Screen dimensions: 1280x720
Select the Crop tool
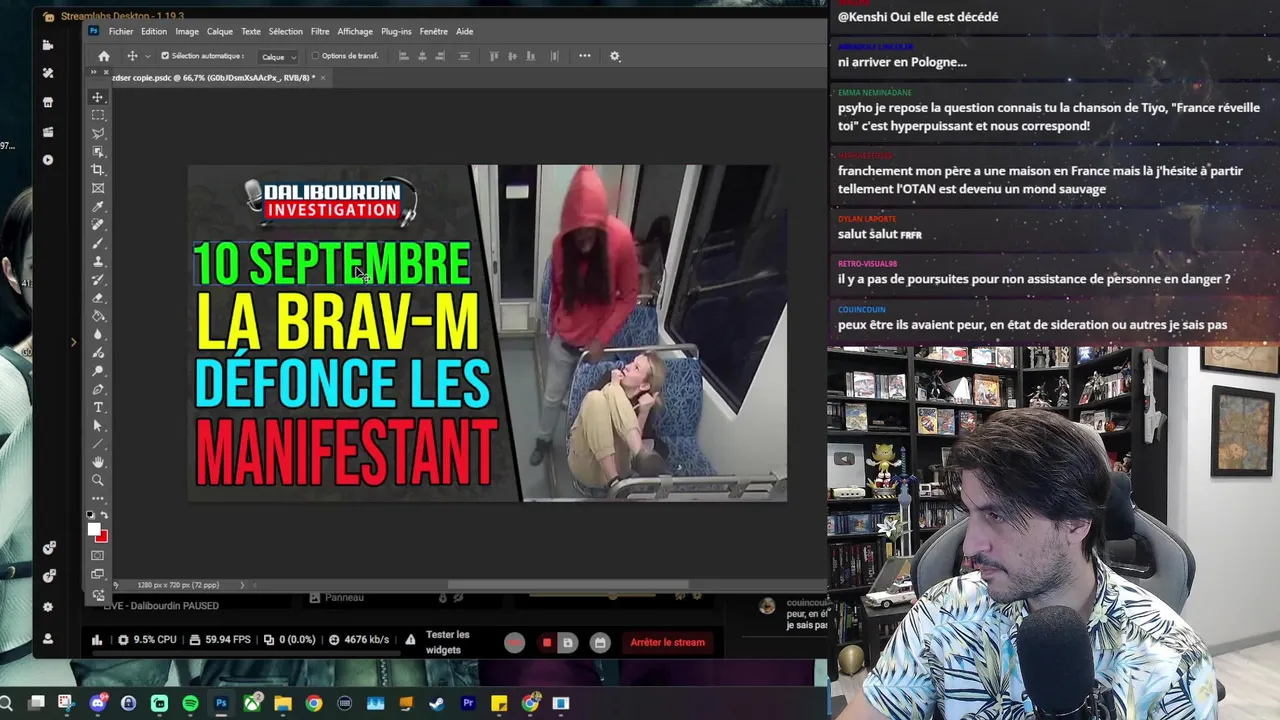tap(98, 169)
